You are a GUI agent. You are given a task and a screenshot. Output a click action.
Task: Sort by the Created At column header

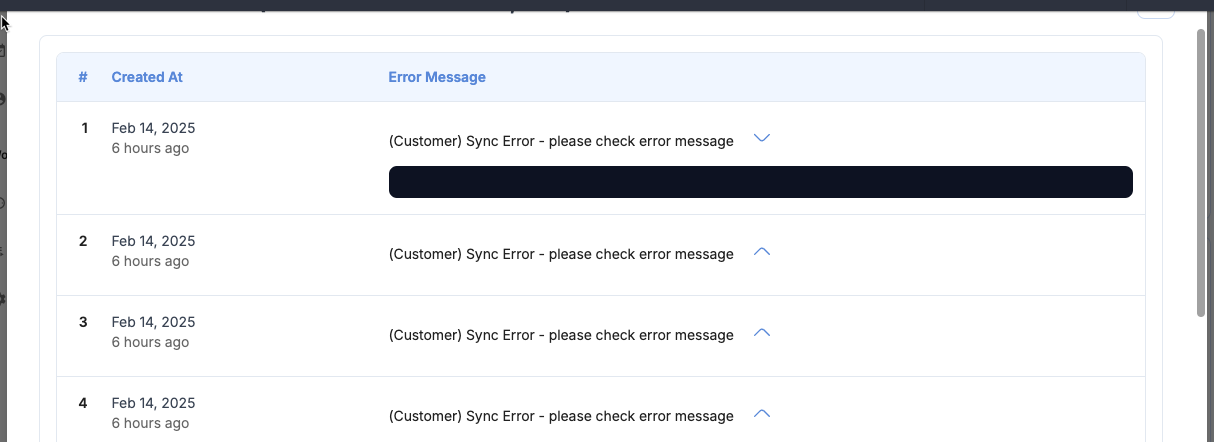click(147, 77)
